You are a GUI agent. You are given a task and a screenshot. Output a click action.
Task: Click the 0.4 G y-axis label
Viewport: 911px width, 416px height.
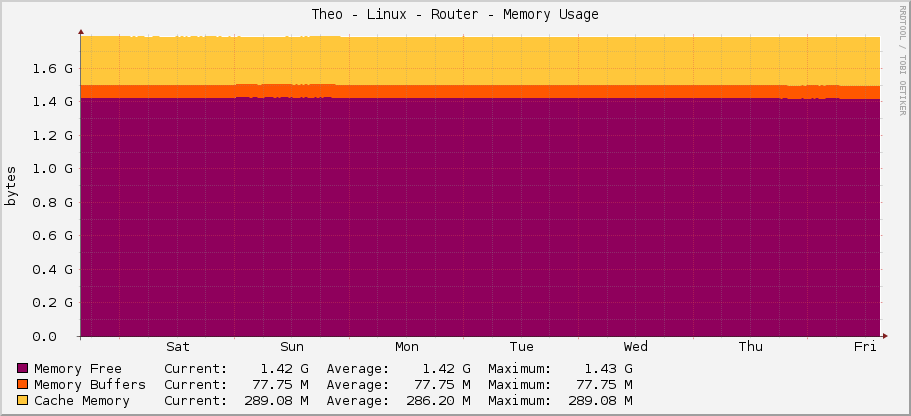[x=52, y=269]
